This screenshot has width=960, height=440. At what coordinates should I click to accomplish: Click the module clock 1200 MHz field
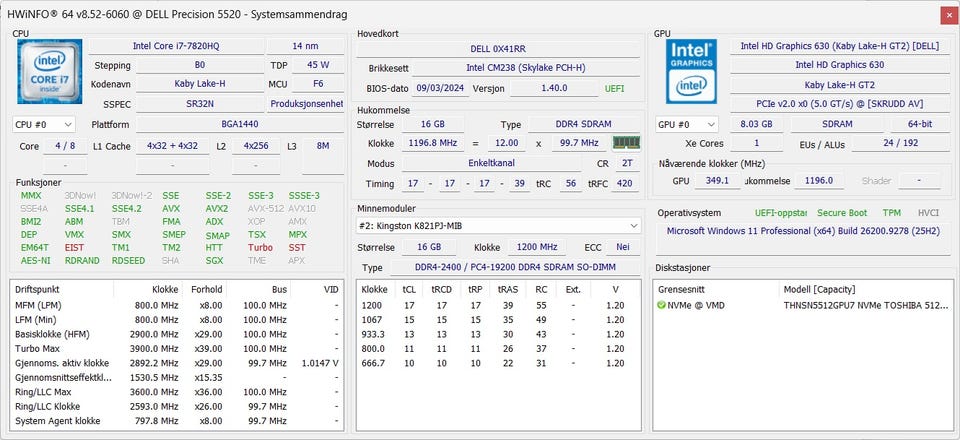coord(536,247)
